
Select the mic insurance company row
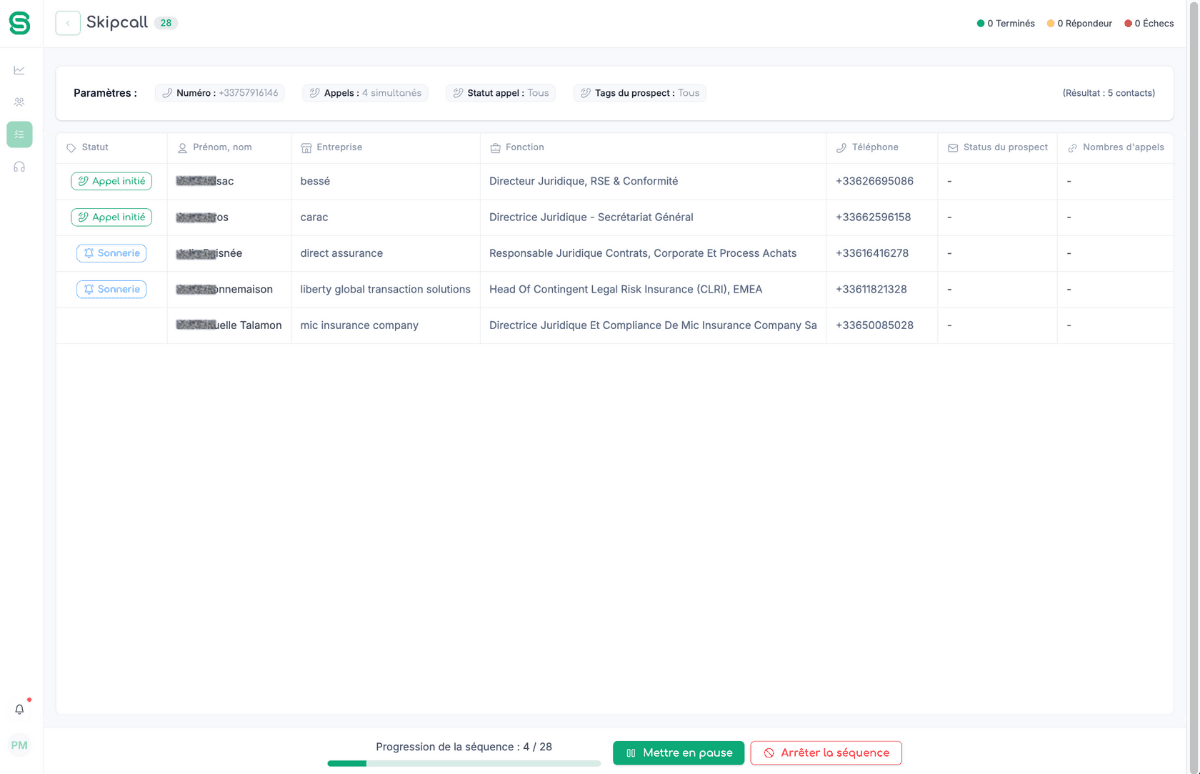tap(359, 325)
